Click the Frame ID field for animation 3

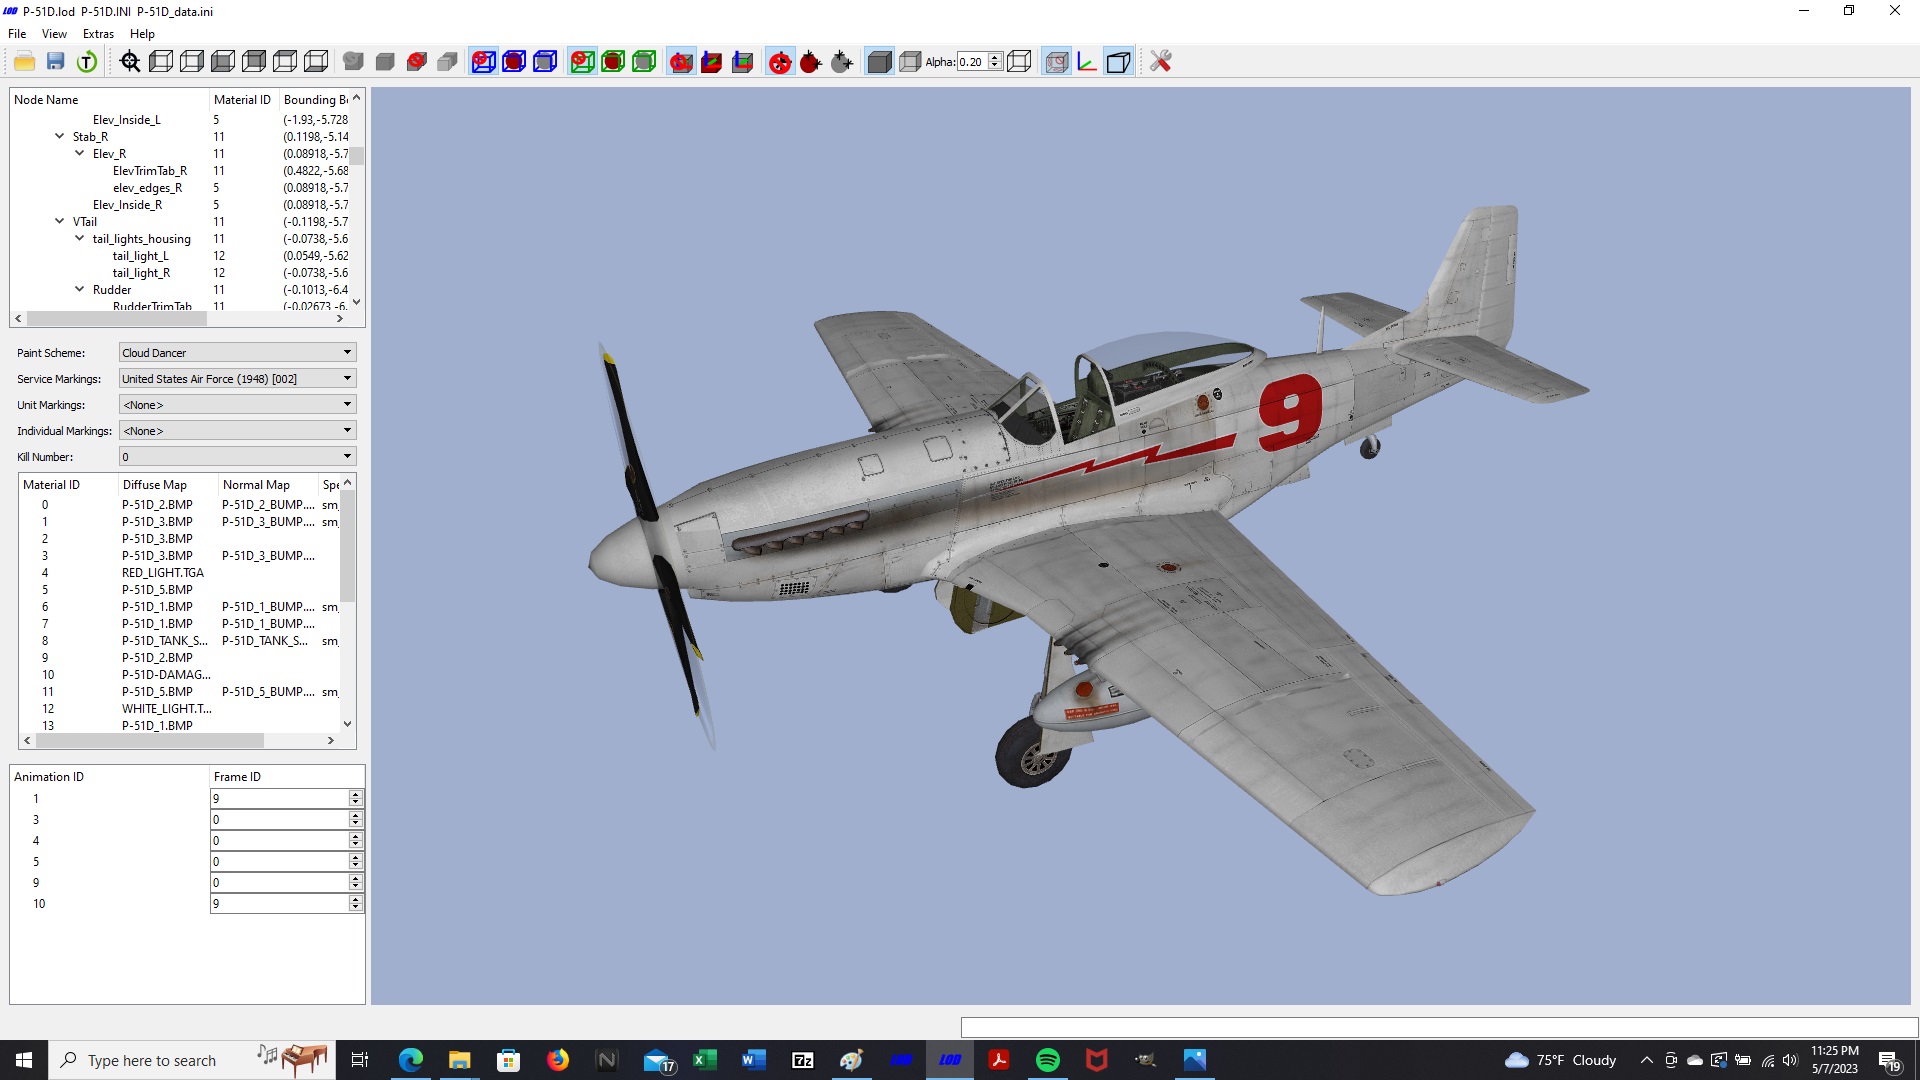click(280, 819)
